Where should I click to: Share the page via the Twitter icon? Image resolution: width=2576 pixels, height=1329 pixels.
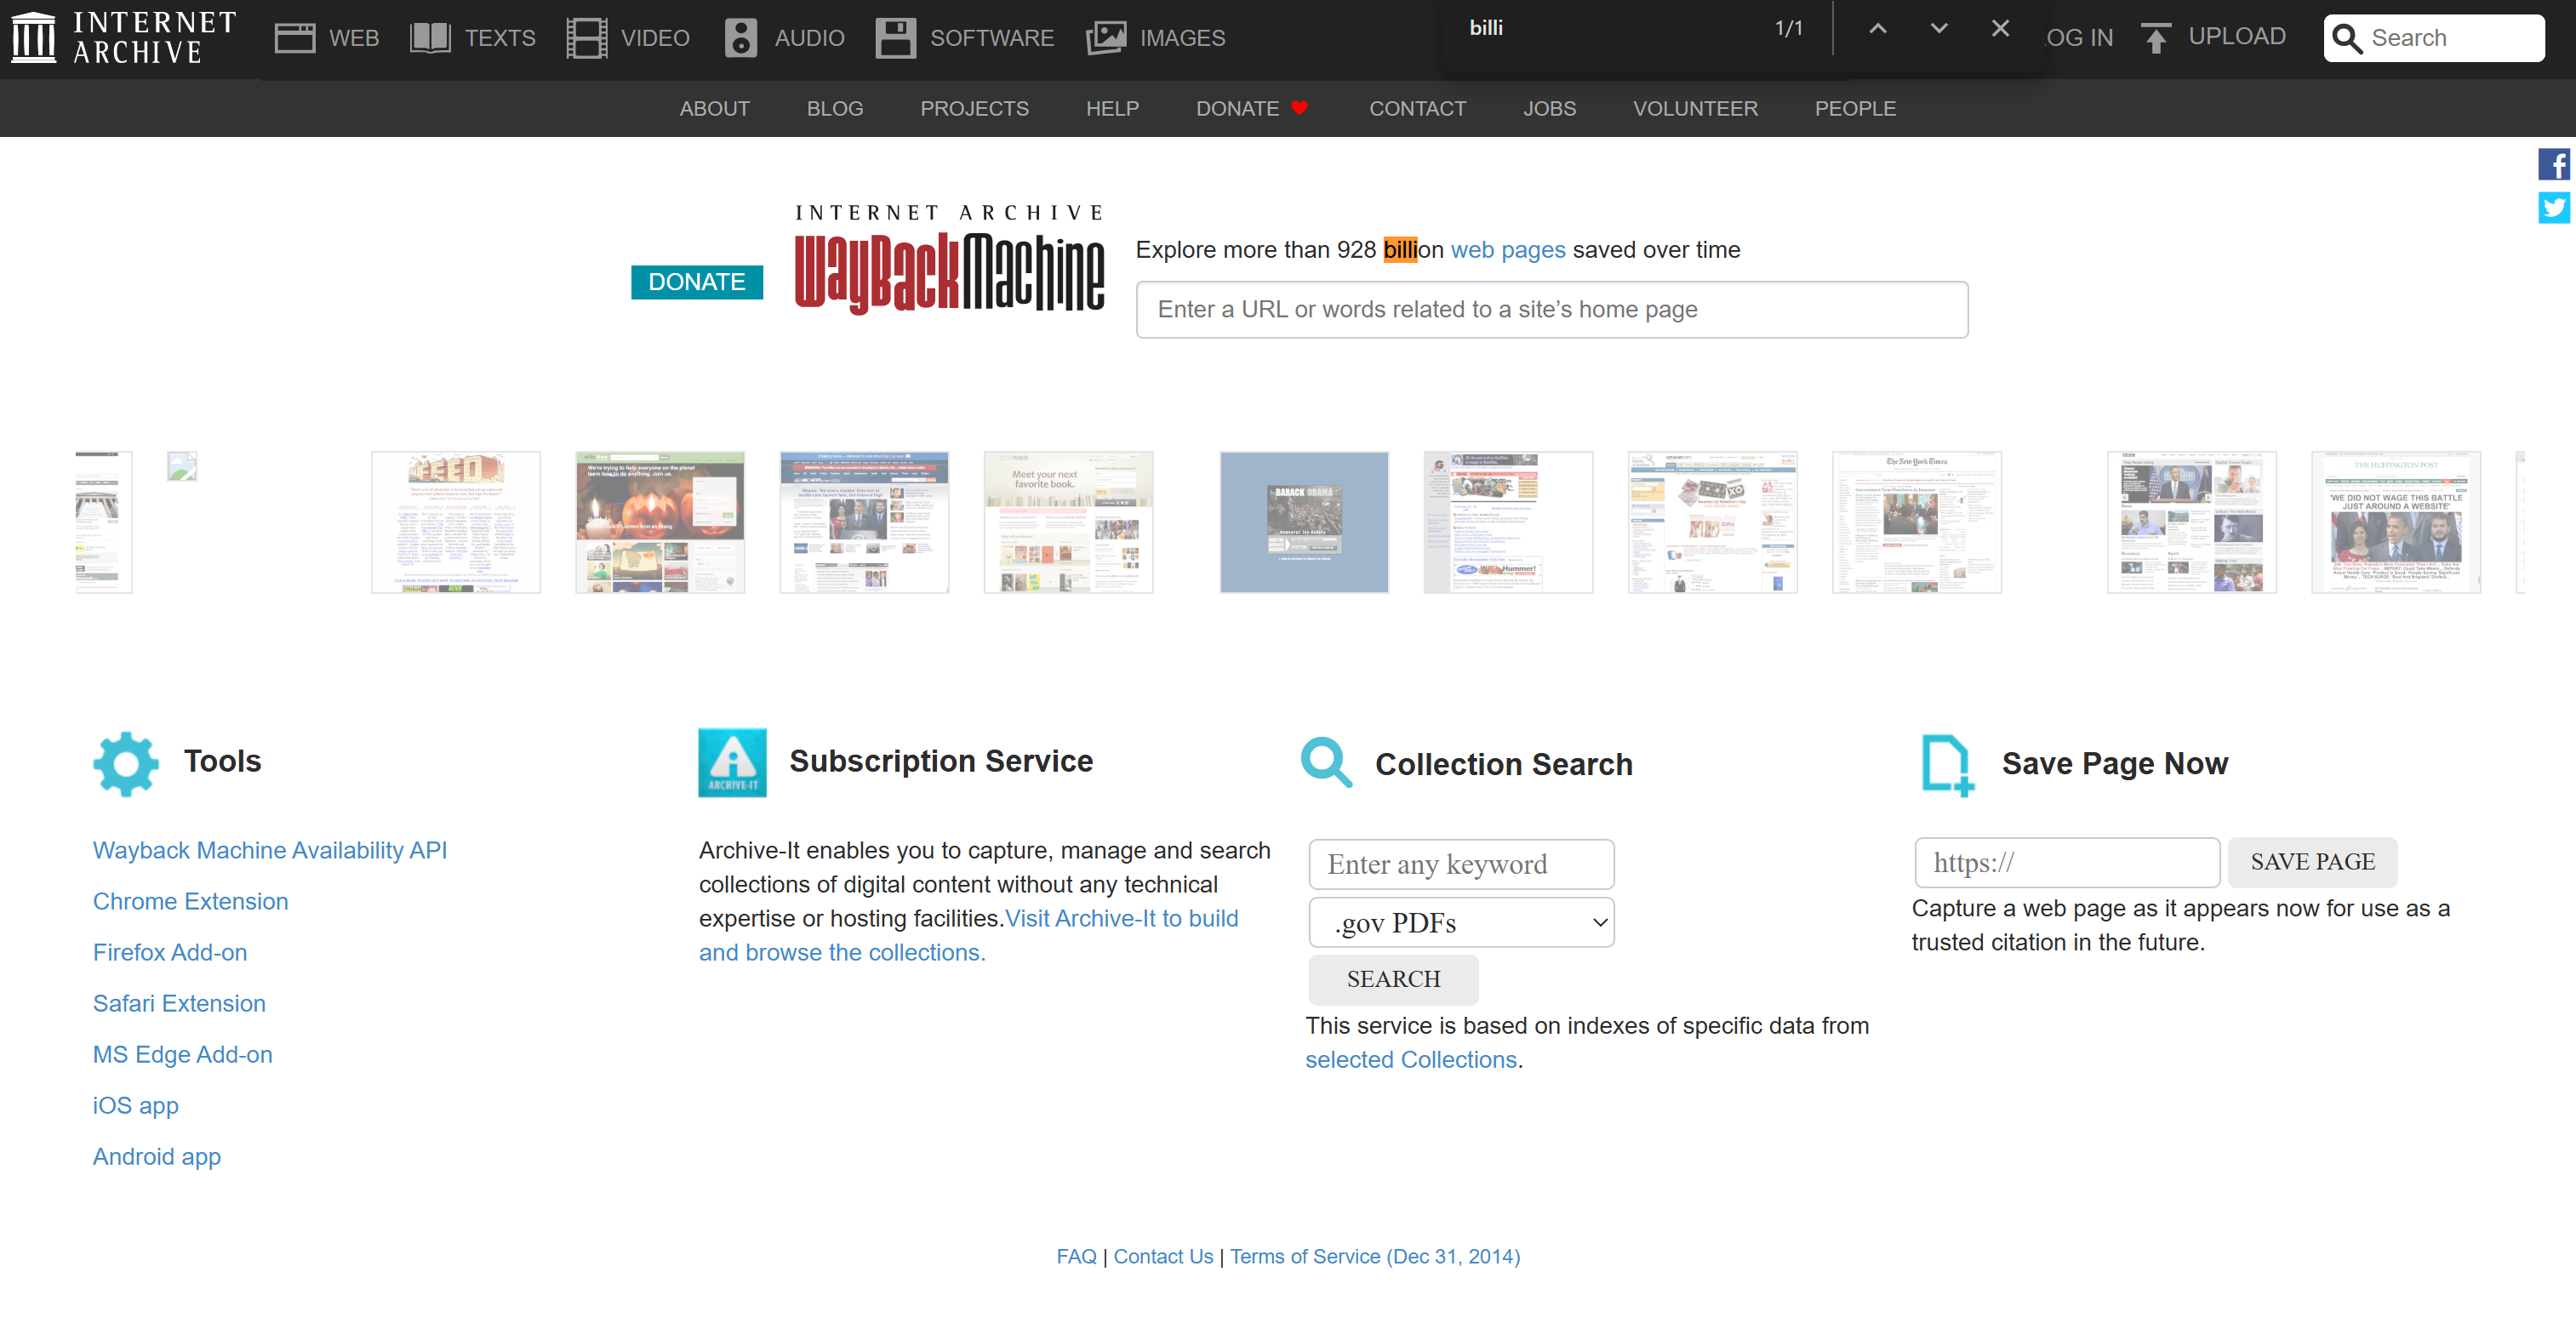(x=2556, y=207)
